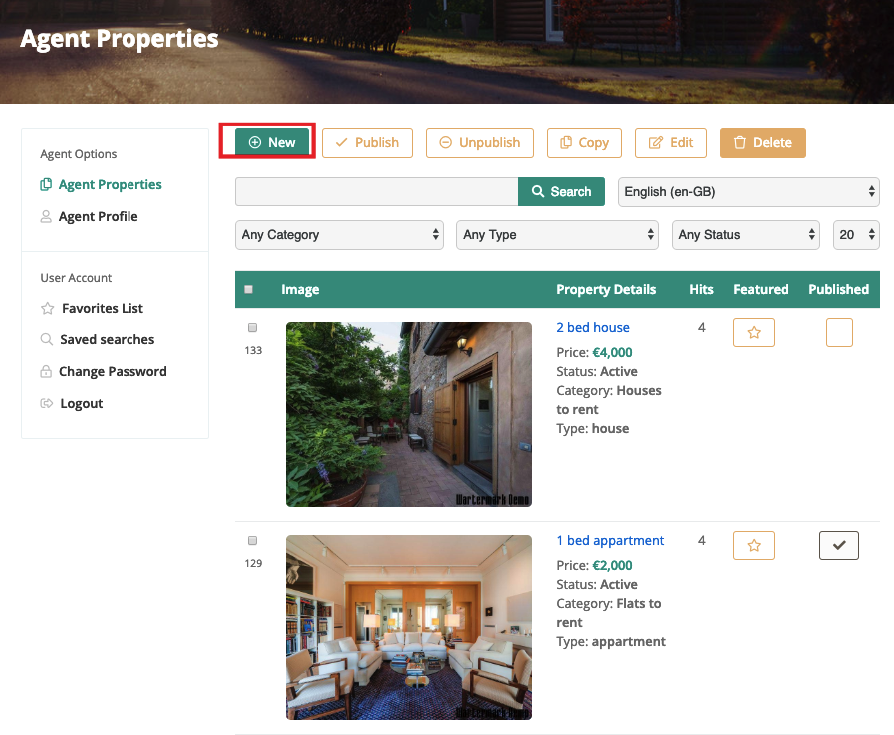The height and width of the screenshot is (735, 894).
Task: Tick the checkbox for property 129
Action: 252,541
